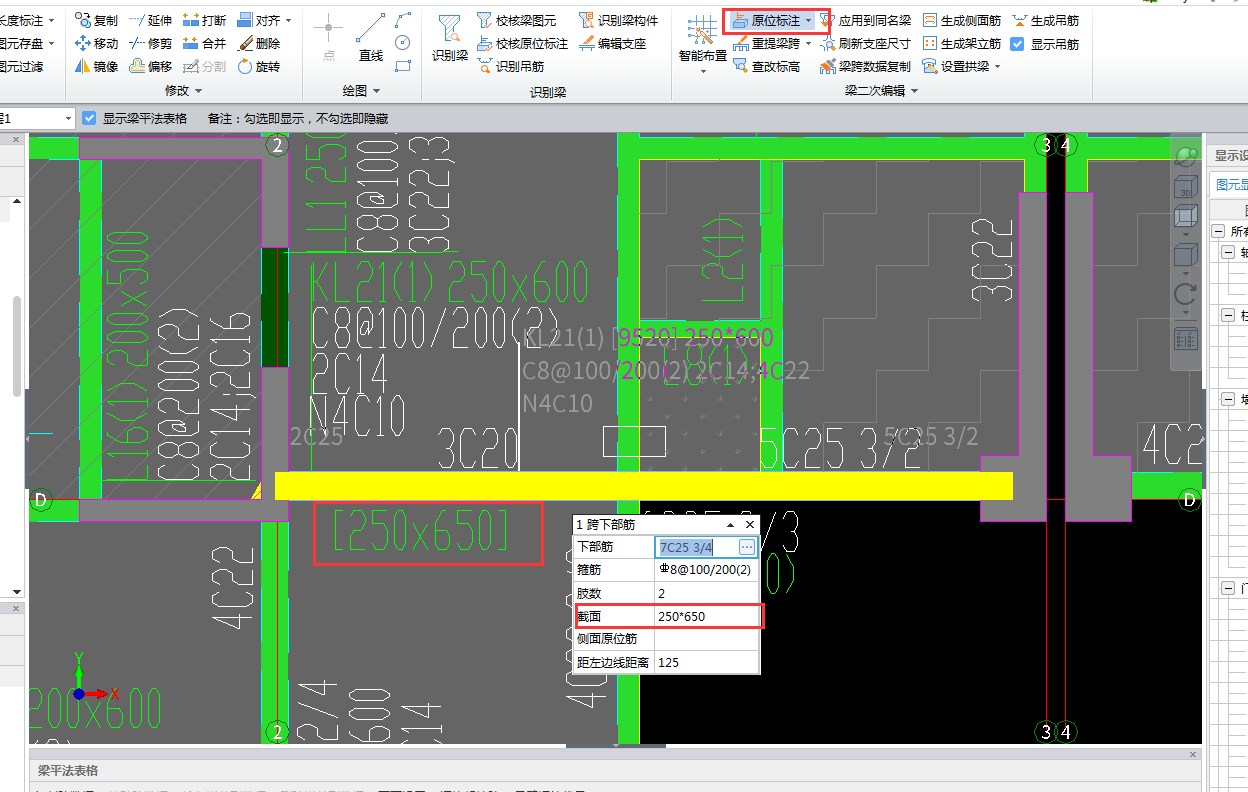Collapse the 所有 tree node
This screenshot has width=1248, height=792.
tap(1219, 231)
